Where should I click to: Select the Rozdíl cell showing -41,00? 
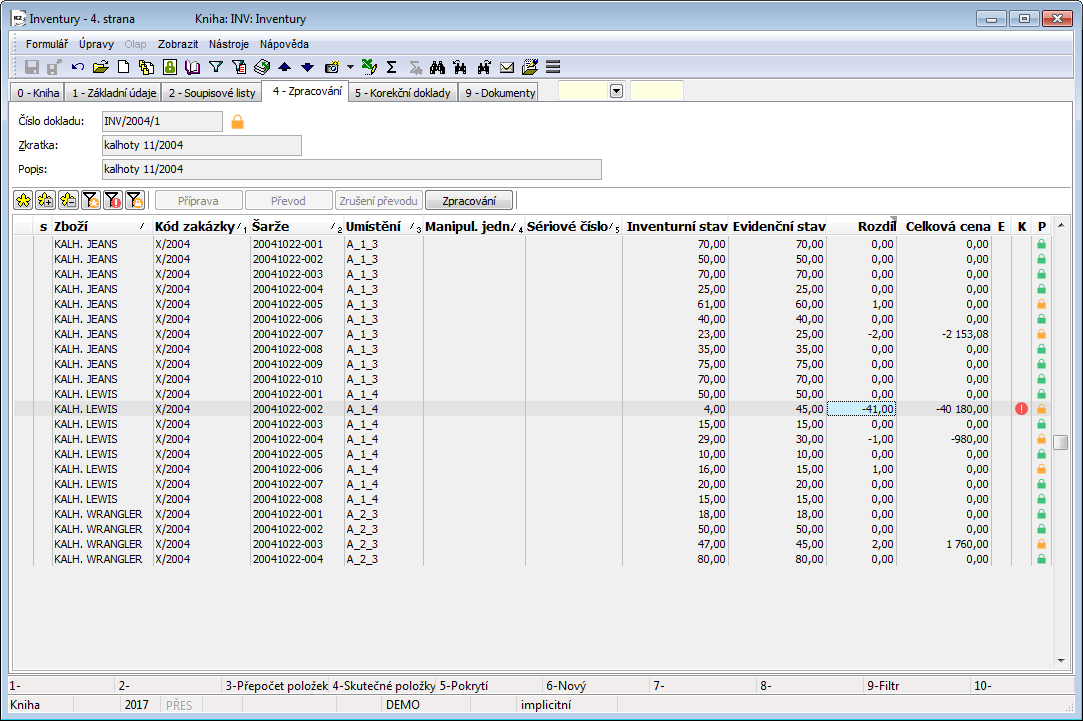tap(861, 409)
